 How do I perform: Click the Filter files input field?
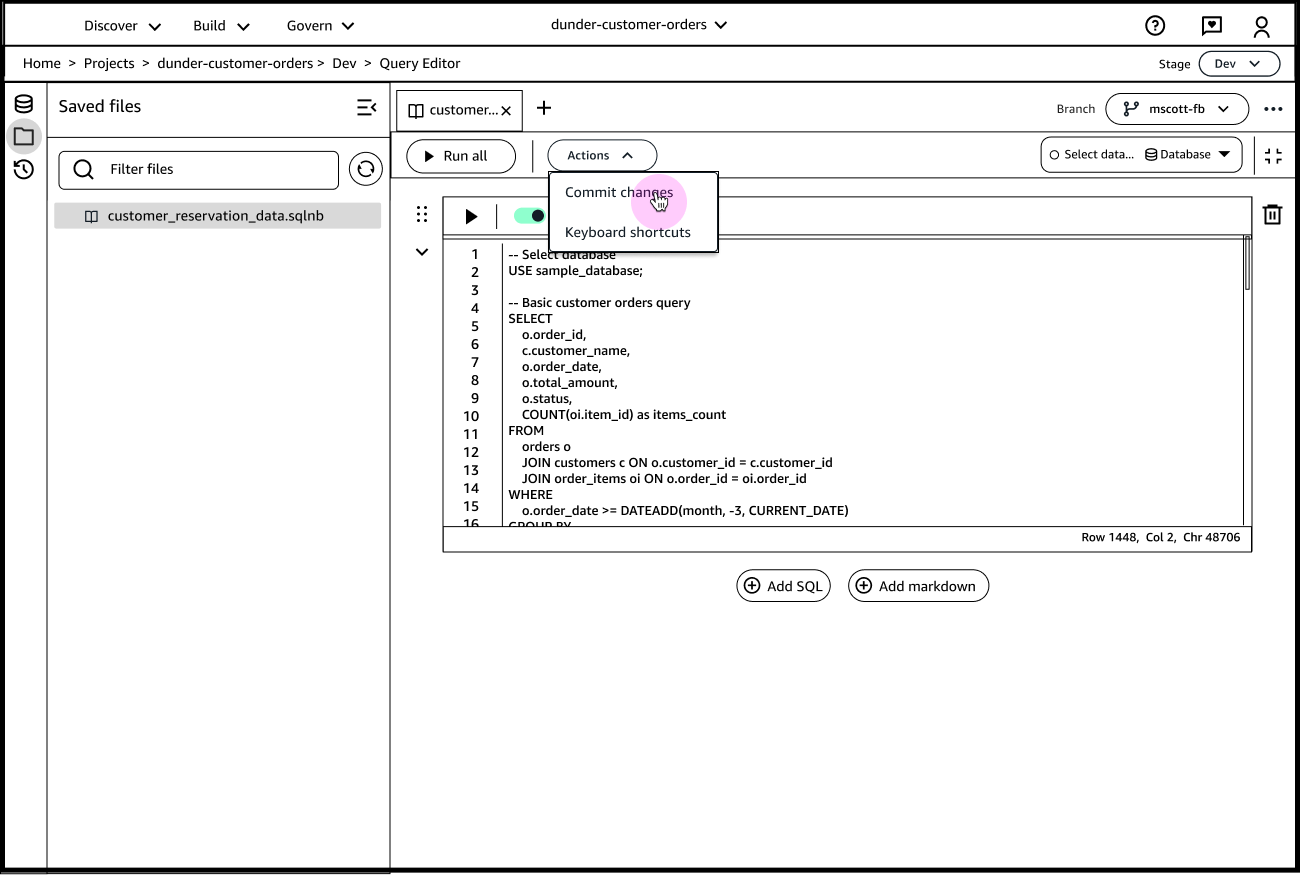(x=198, y=170)
